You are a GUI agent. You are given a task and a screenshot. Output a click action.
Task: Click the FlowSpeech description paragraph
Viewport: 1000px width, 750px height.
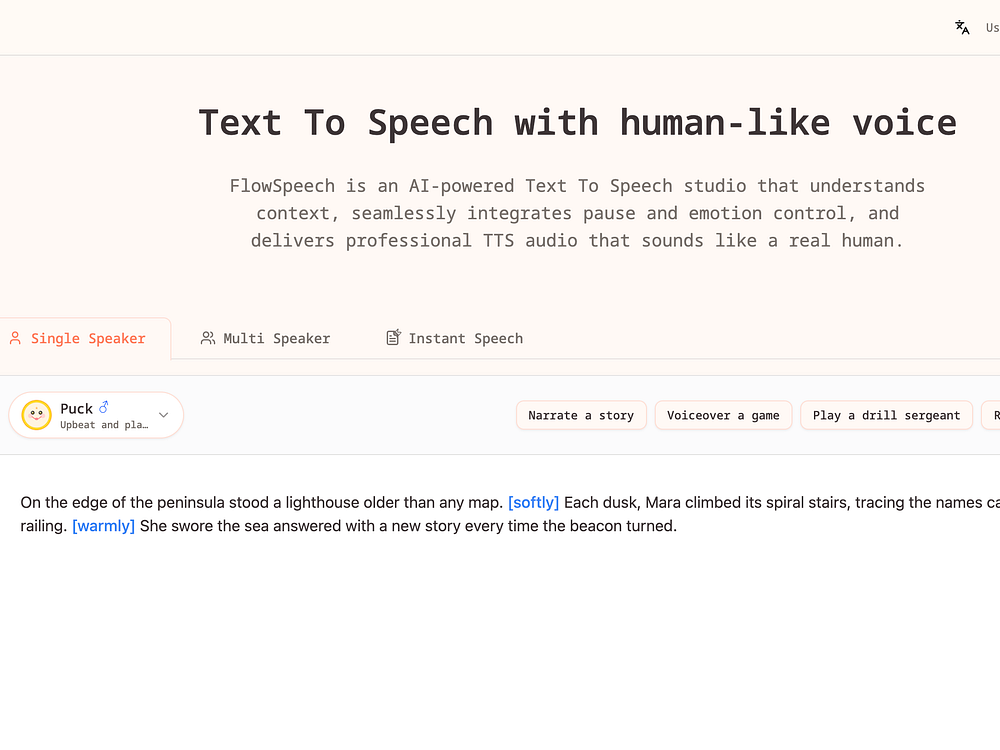click(577, 213)
